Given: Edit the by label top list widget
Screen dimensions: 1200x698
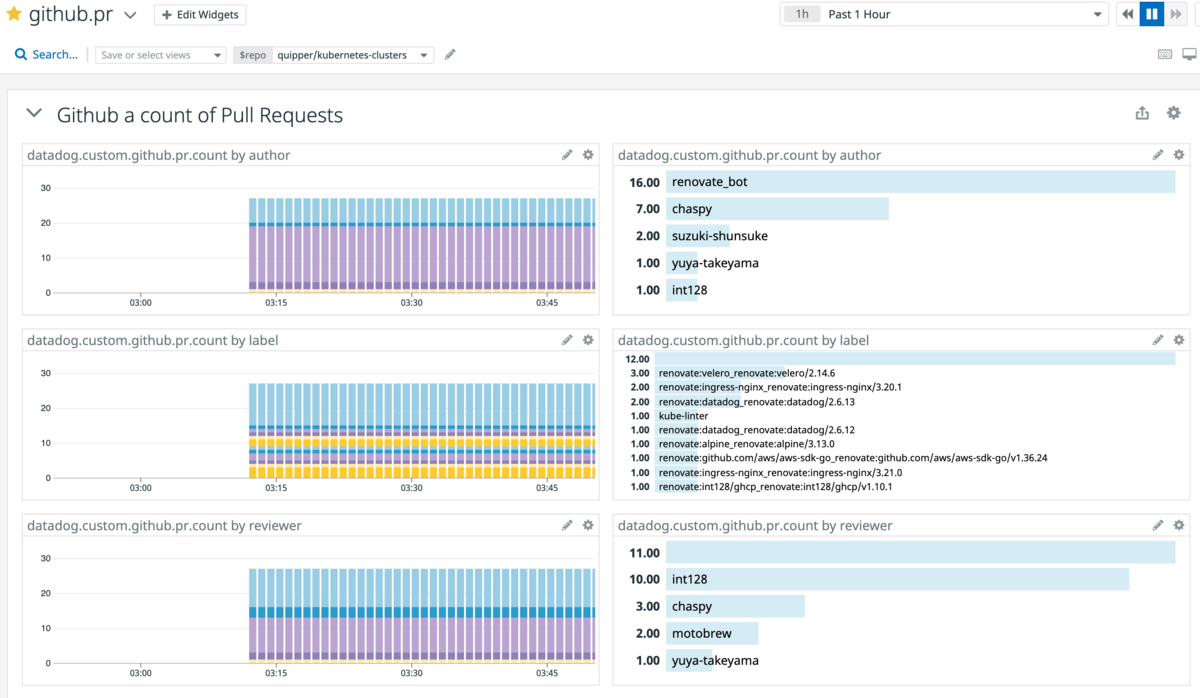Looking at the screenshot, I should (x=1158, y=340).
